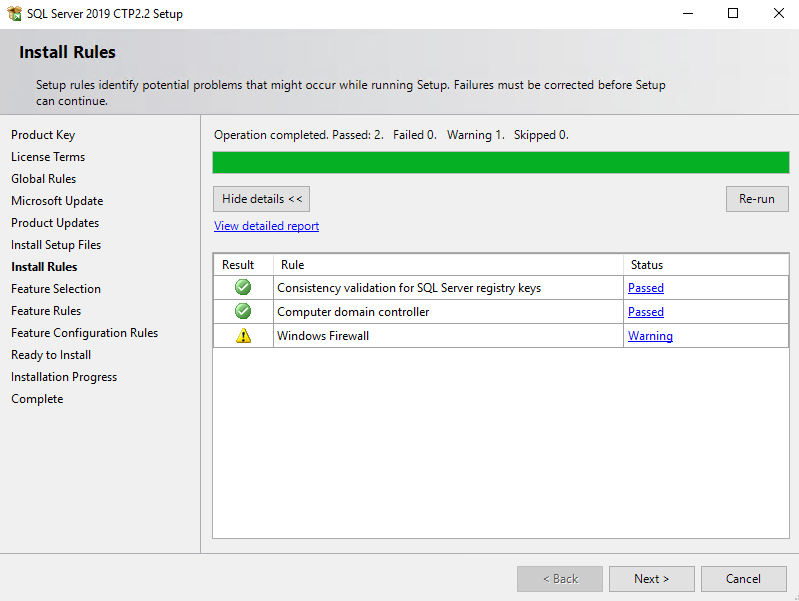Click the SQL Server Setup title bar icon
The width and height of the screenshot is (799, 601).
point(14,13)
